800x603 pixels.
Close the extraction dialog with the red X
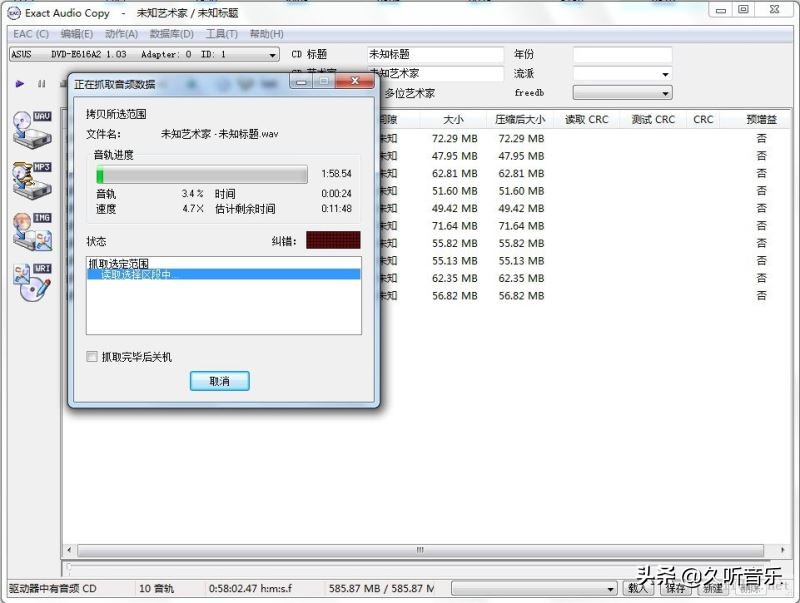[x=356, y=81]
